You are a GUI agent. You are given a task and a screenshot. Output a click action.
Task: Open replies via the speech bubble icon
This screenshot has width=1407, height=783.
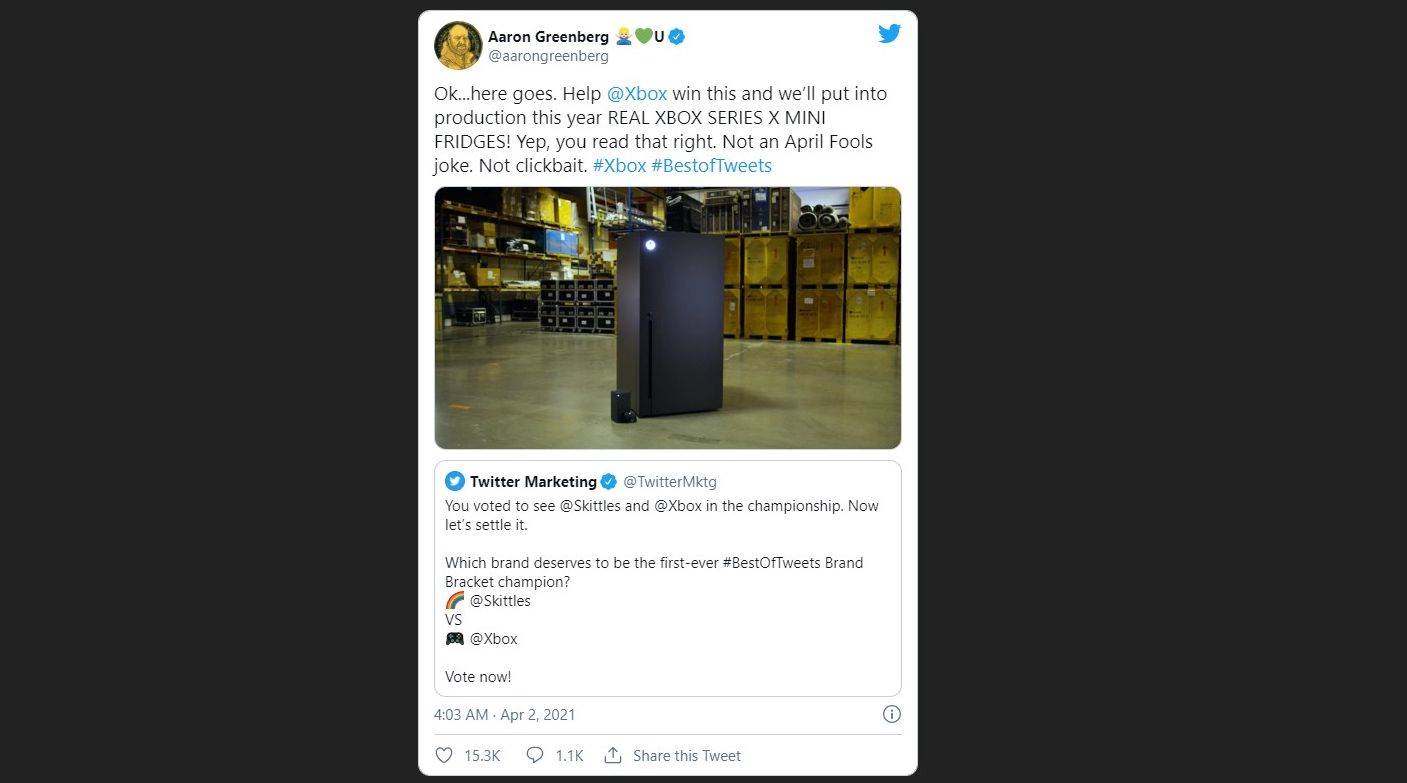tap(535, 755)
